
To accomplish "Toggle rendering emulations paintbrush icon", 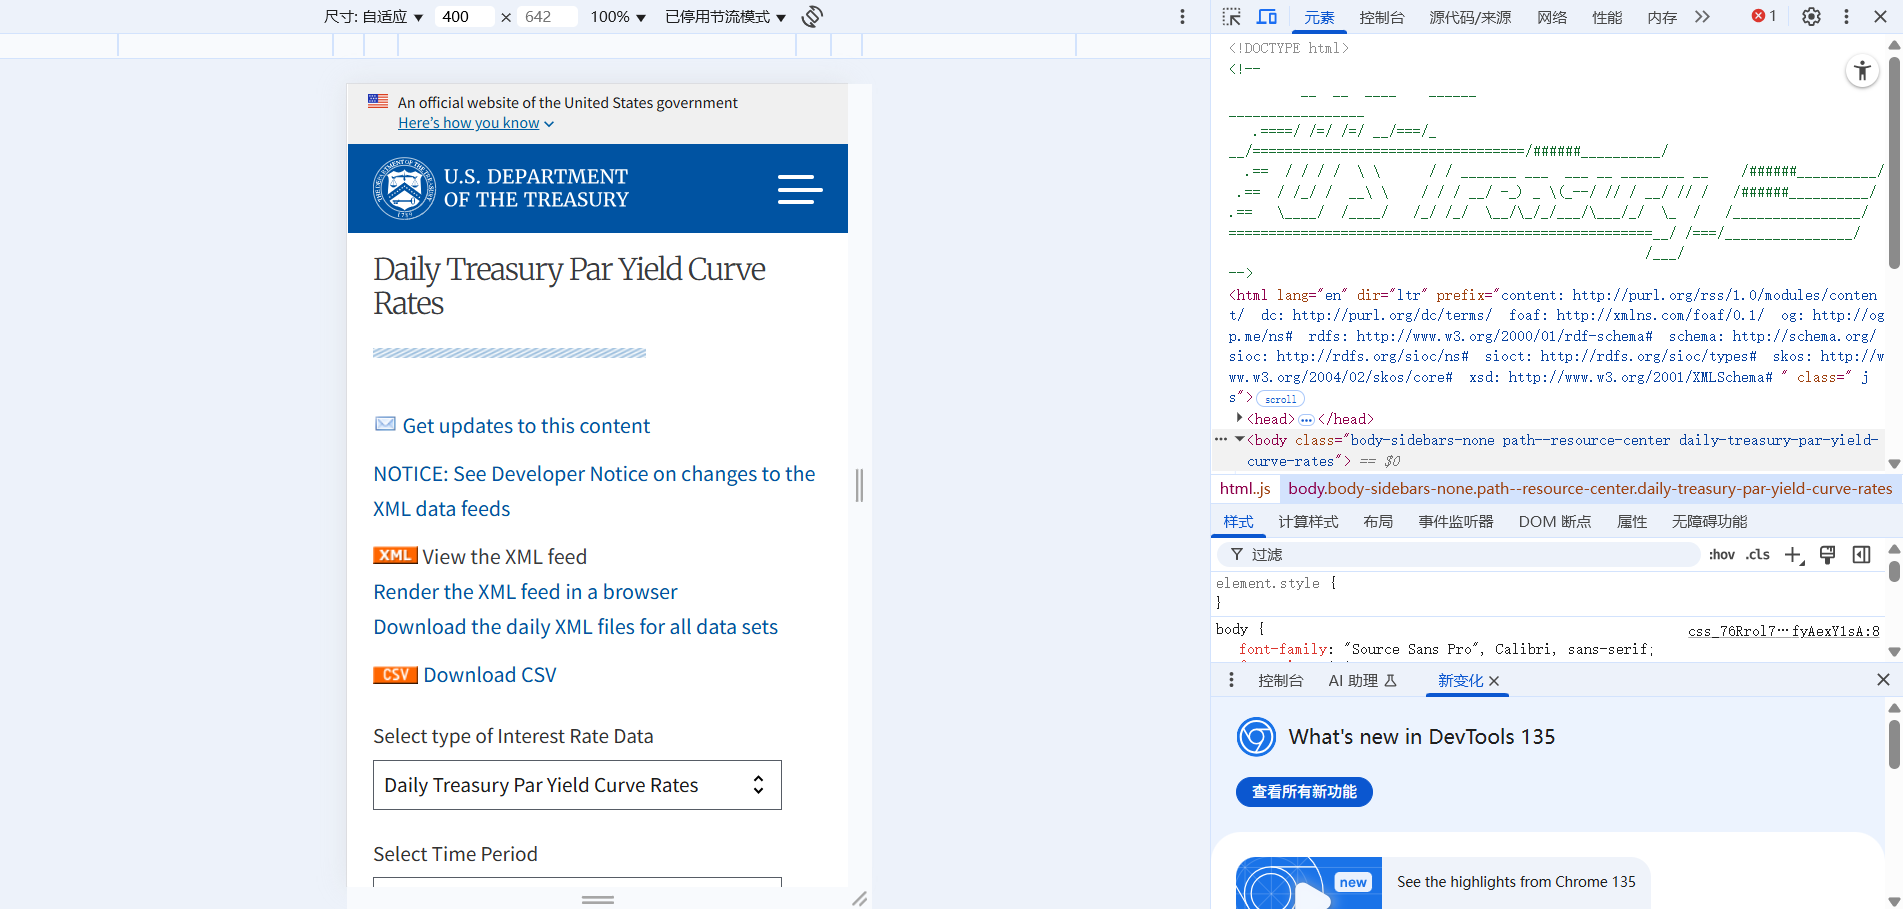I will 1828,555.
